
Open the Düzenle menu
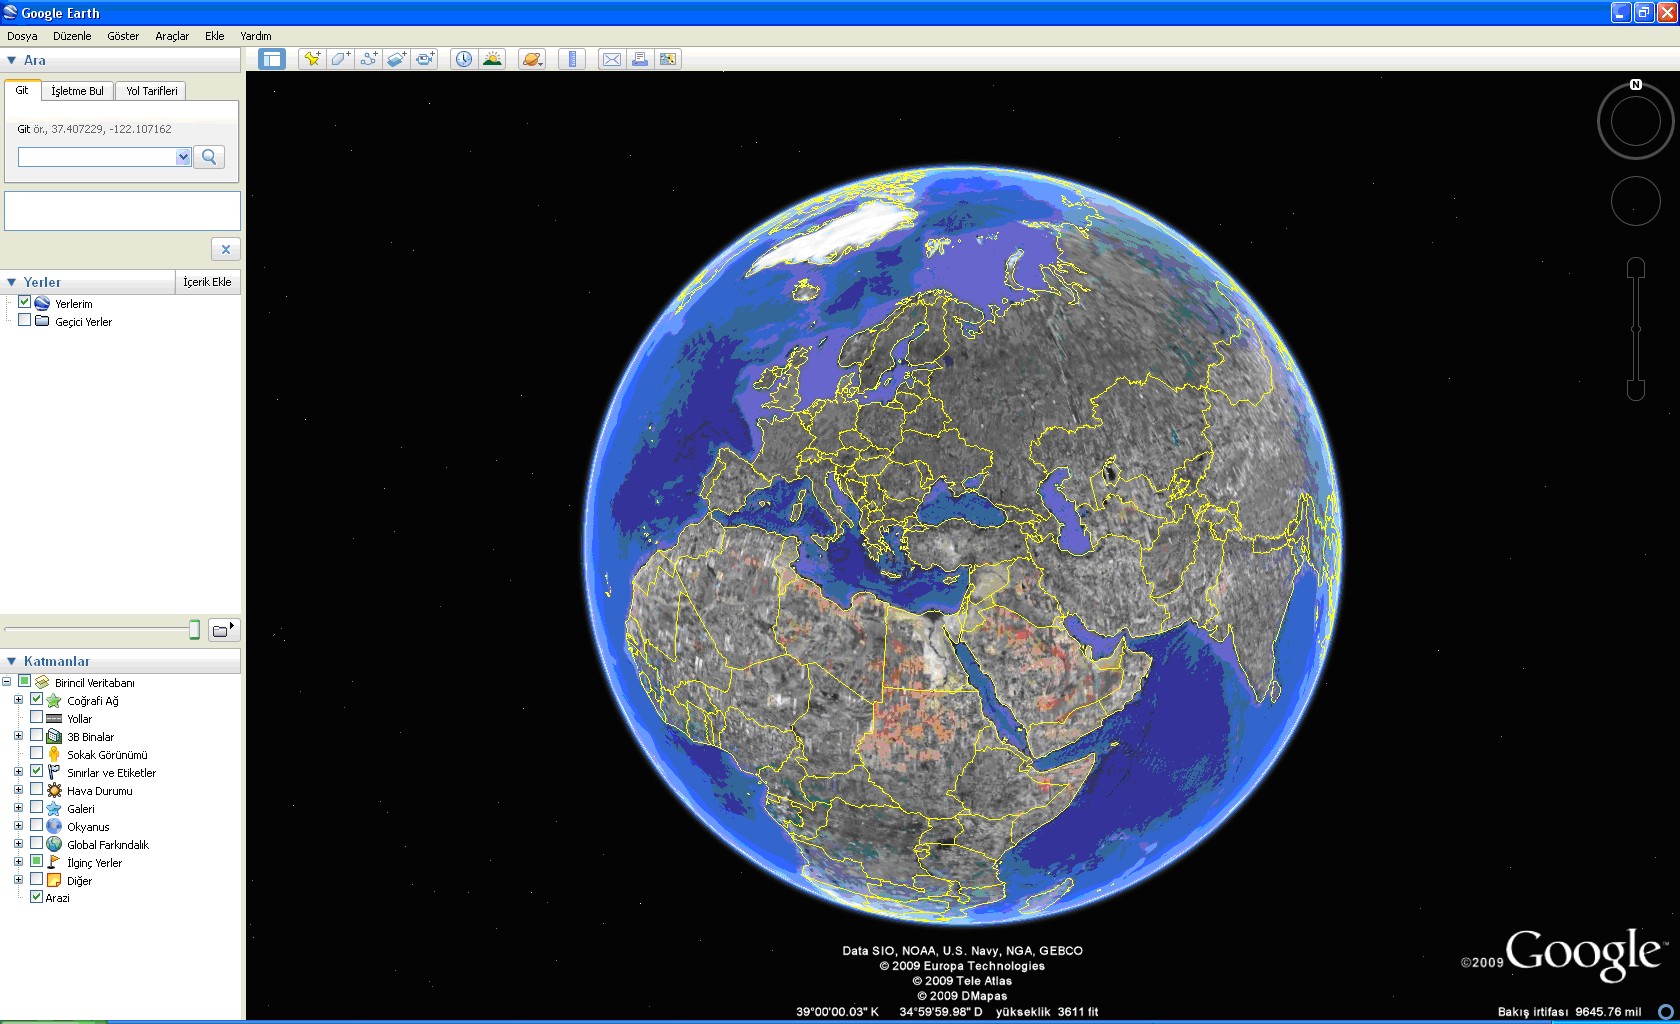72,36
